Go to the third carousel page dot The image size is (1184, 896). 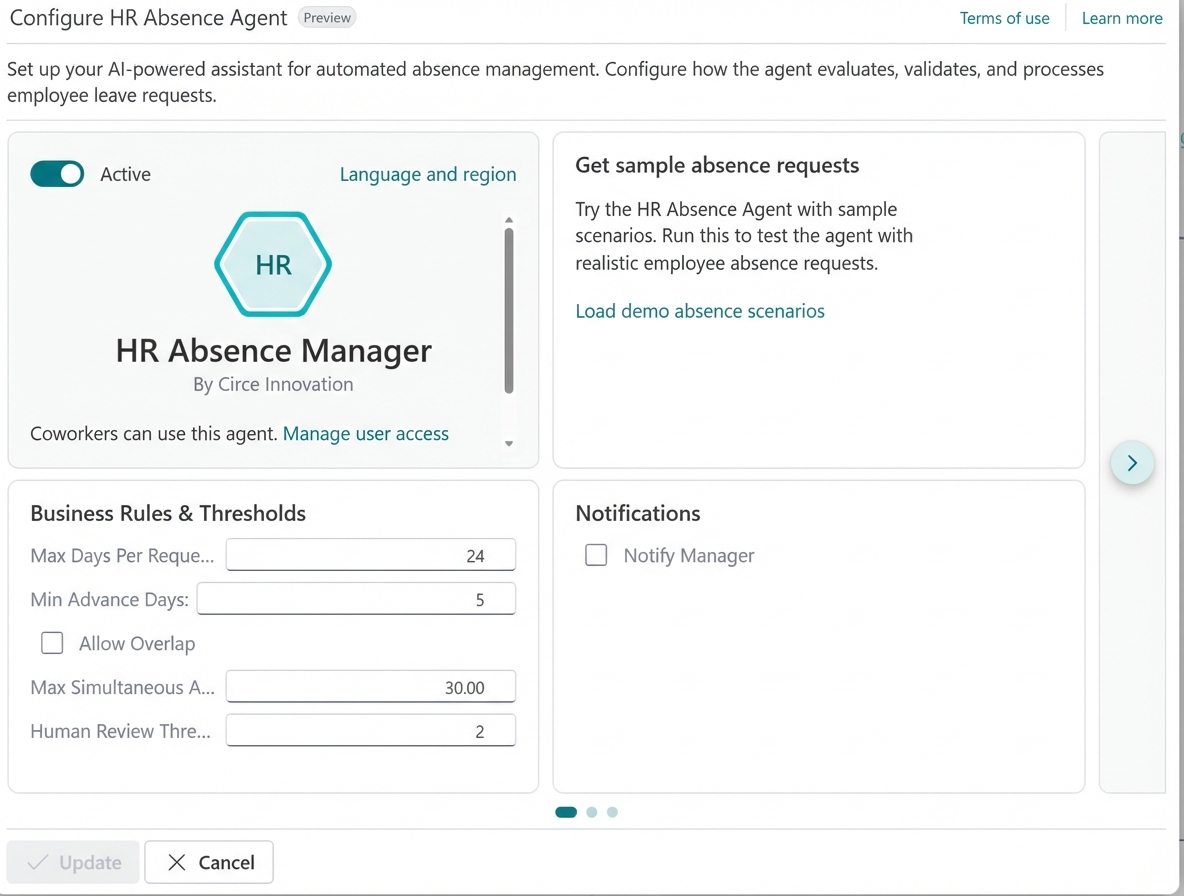pos(612,812)
